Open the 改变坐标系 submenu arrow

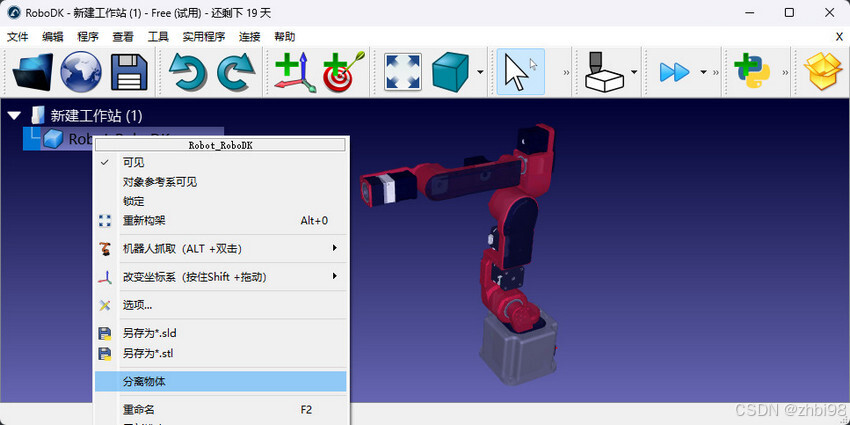[334, 276]
